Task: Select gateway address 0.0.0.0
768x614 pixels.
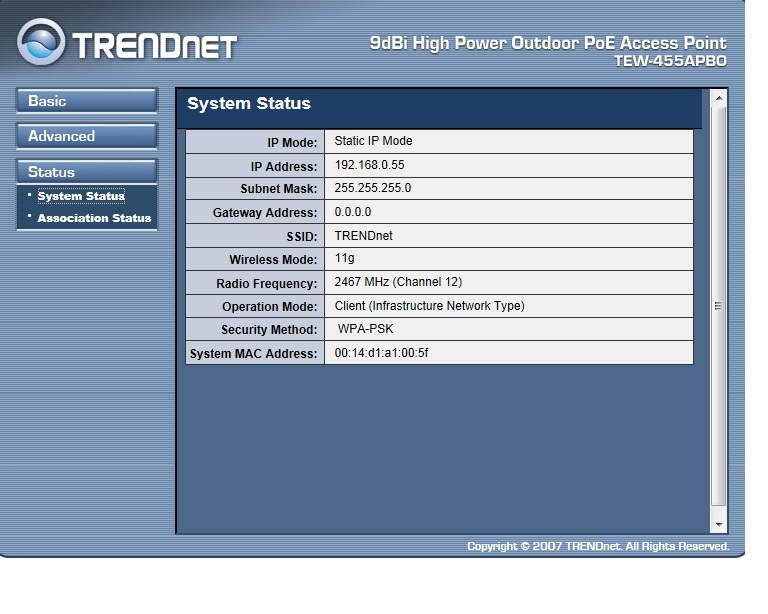Action: click(353, 212)
